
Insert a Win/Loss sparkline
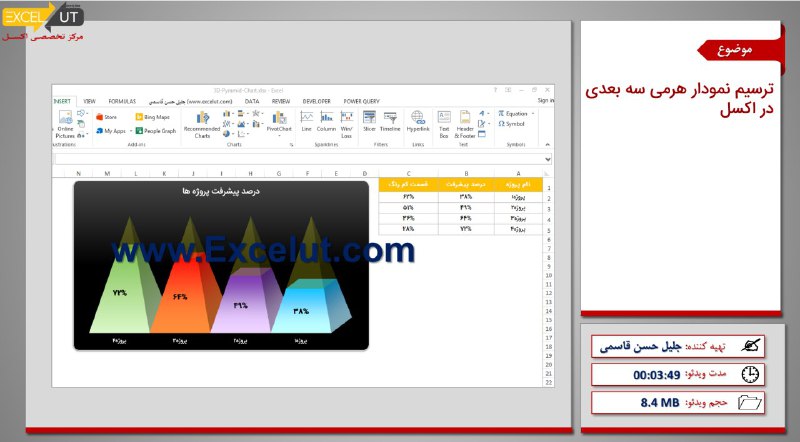346,125
